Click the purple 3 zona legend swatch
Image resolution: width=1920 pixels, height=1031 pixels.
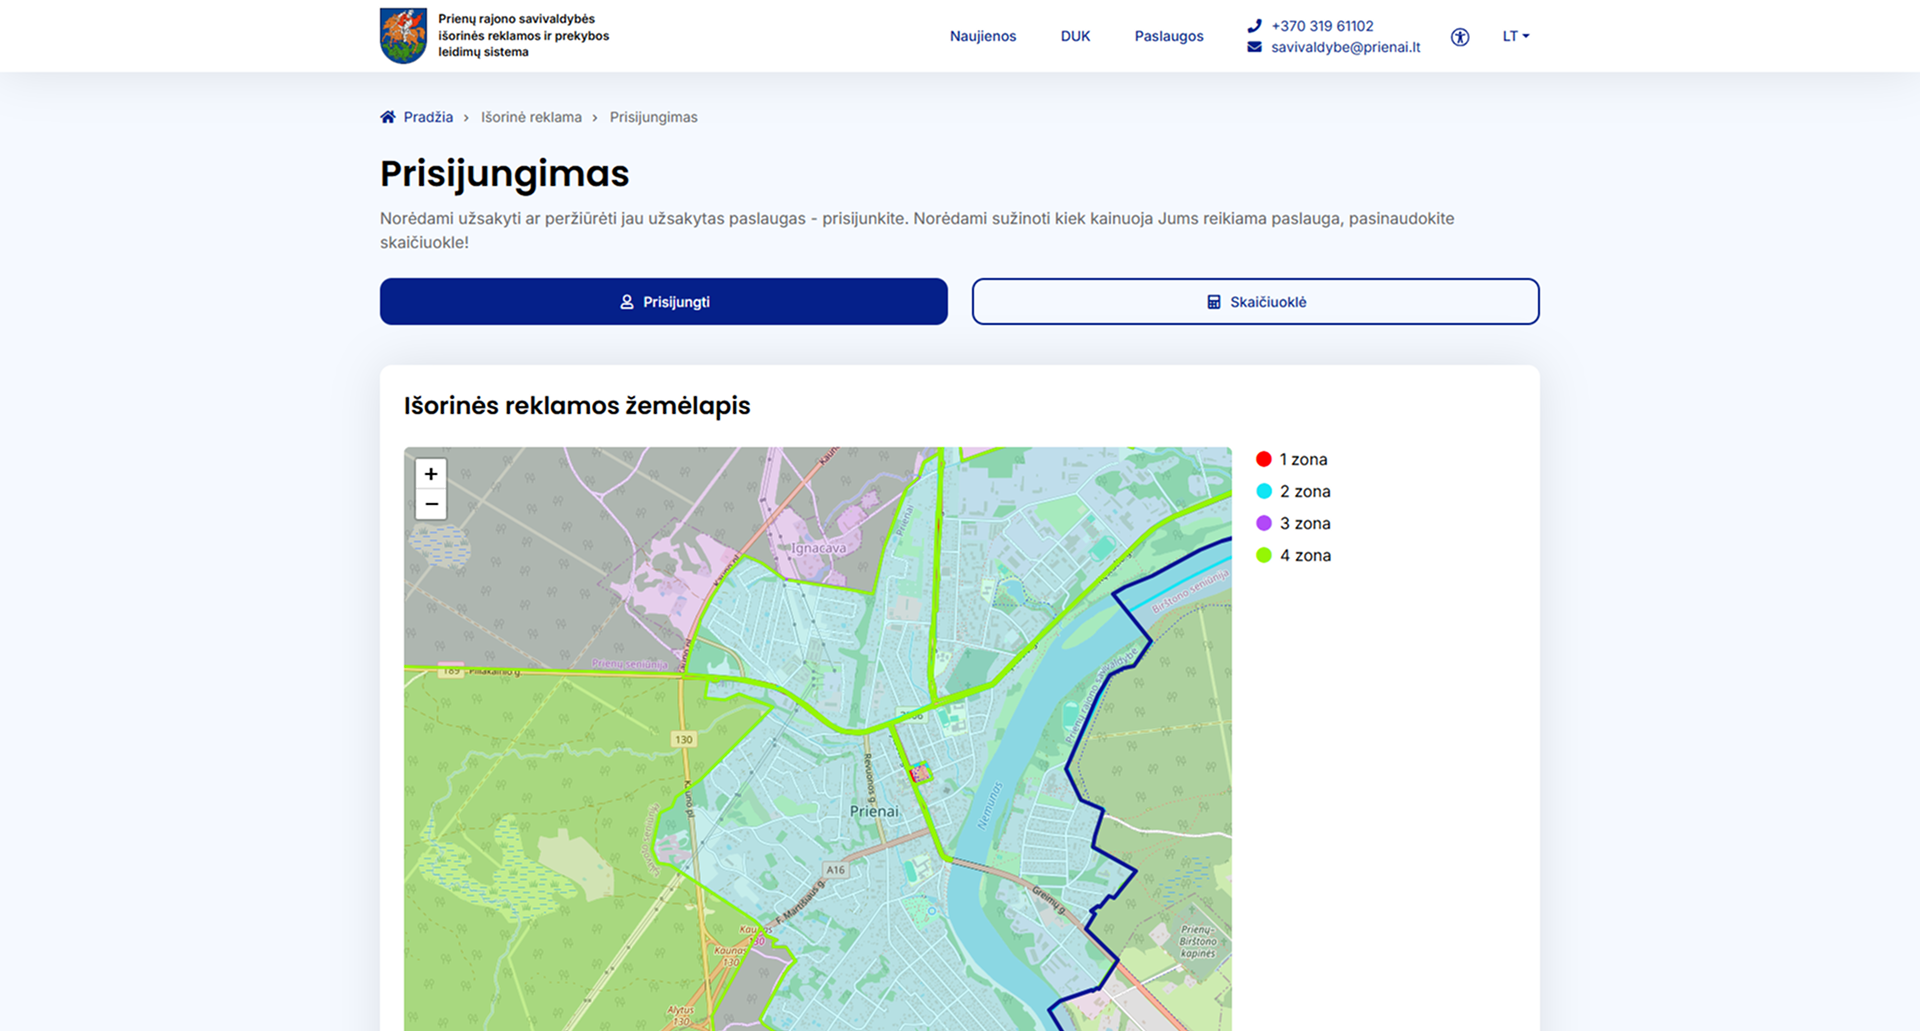click(1264, 523)
